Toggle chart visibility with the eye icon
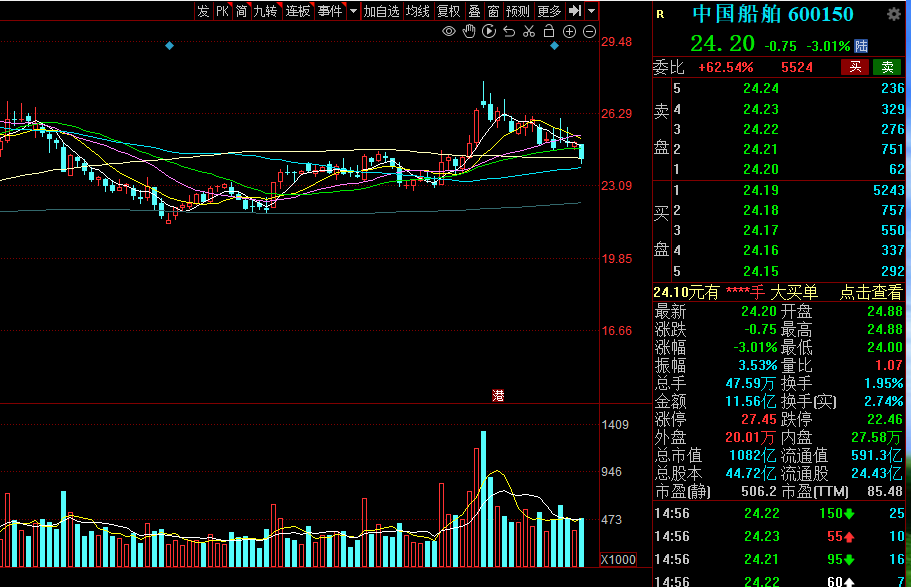Image resolution: width=911 pixels, height=587 pixels. [449, 32]
